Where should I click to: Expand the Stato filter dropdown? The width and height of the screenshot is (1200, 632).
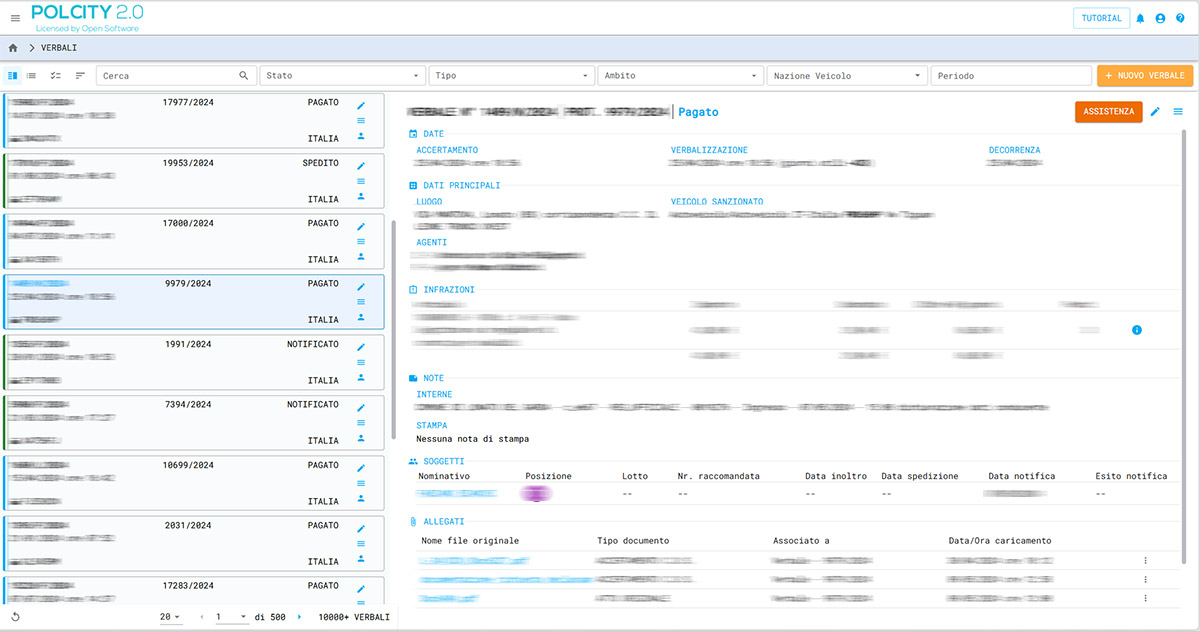coord(342,76)
